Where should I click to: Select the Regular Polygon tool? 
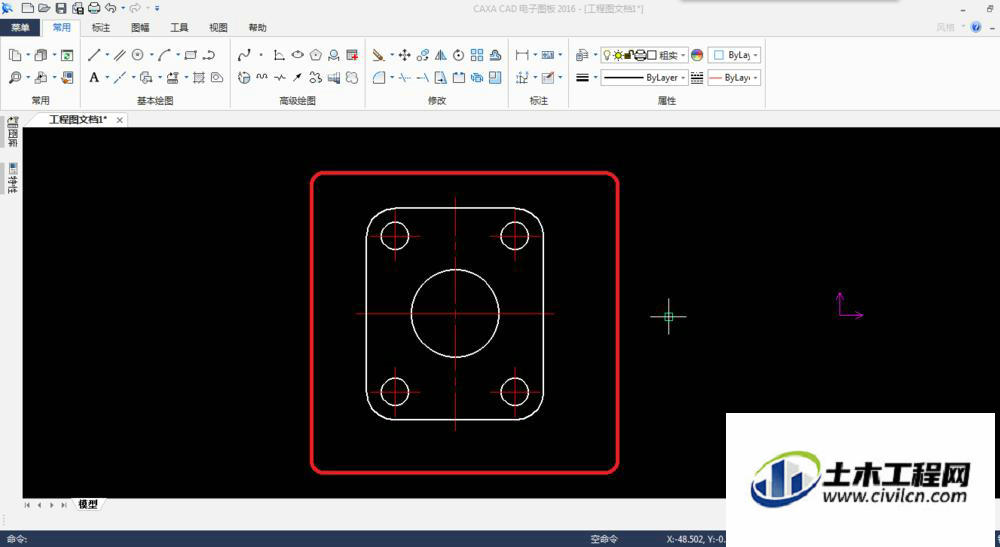click(x=316, y=55)
